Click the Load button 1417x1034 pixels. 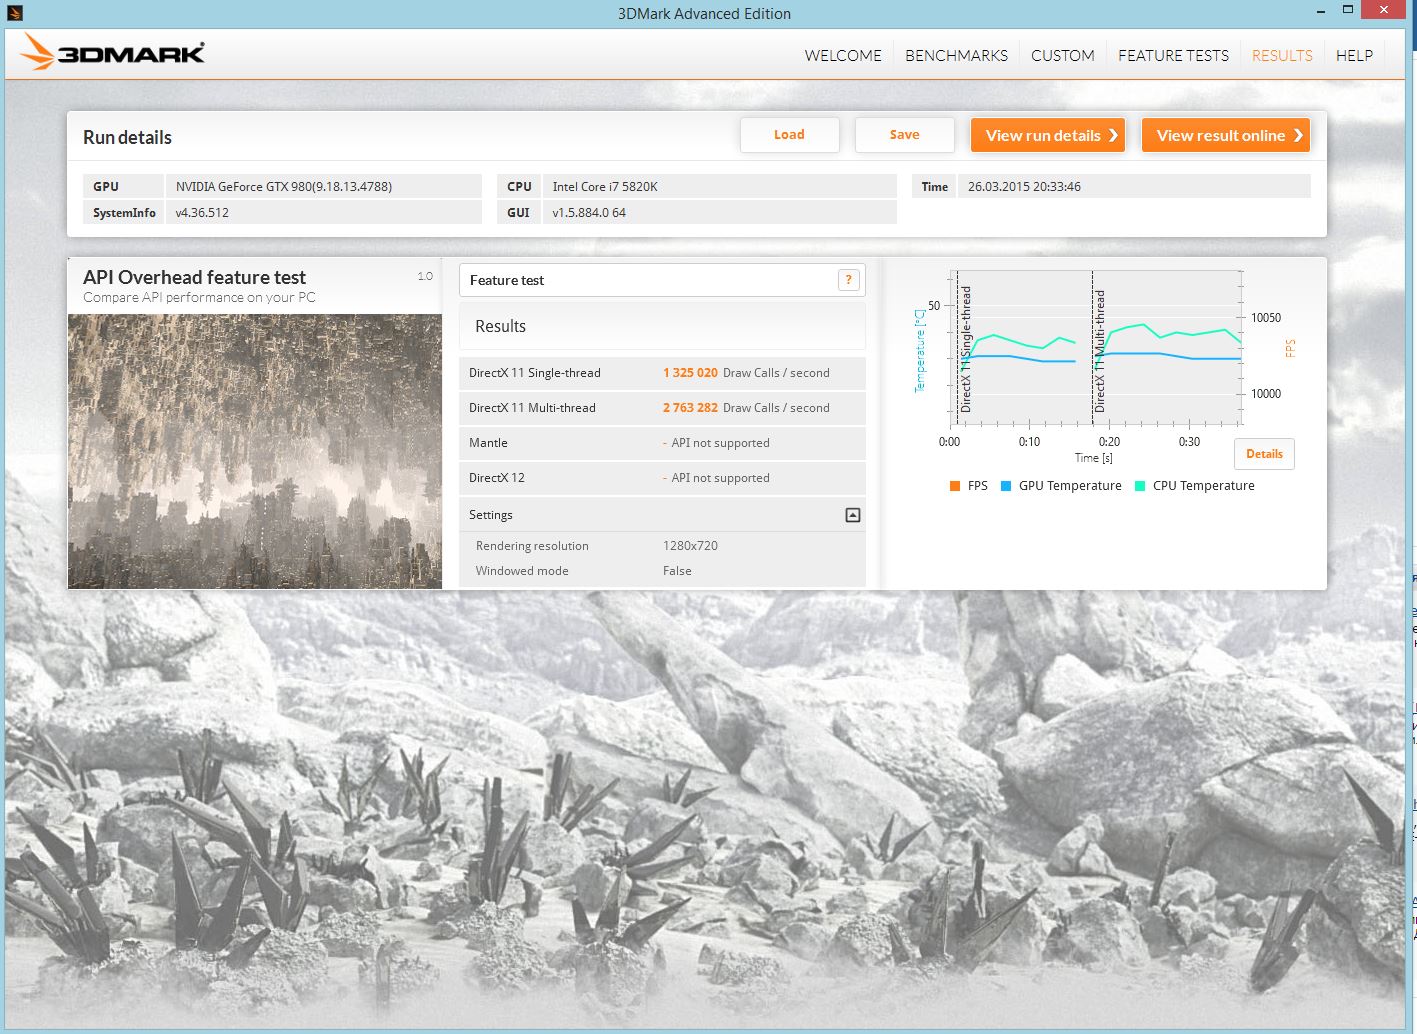[x=789, y=135]
